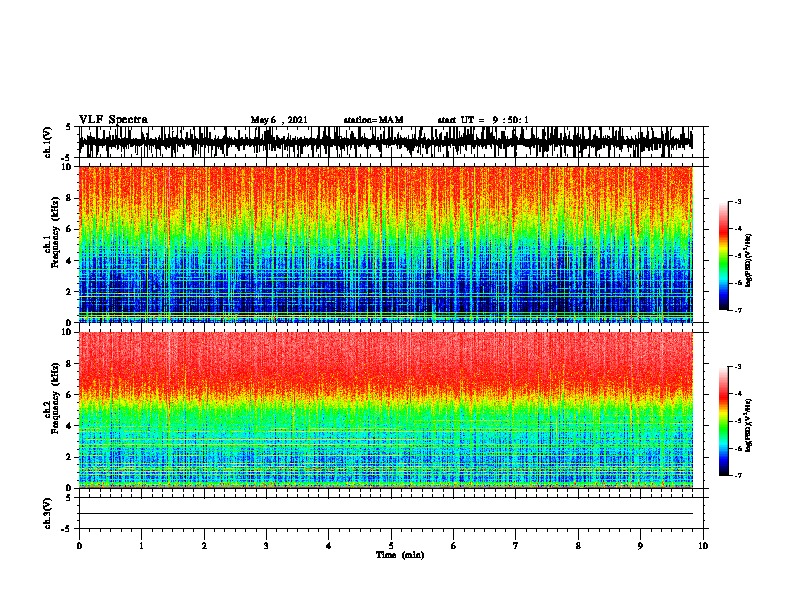This screenshot has height=612, width=792.
Task: Click the time axis tick label reading 10
Action: coord(703,545)
